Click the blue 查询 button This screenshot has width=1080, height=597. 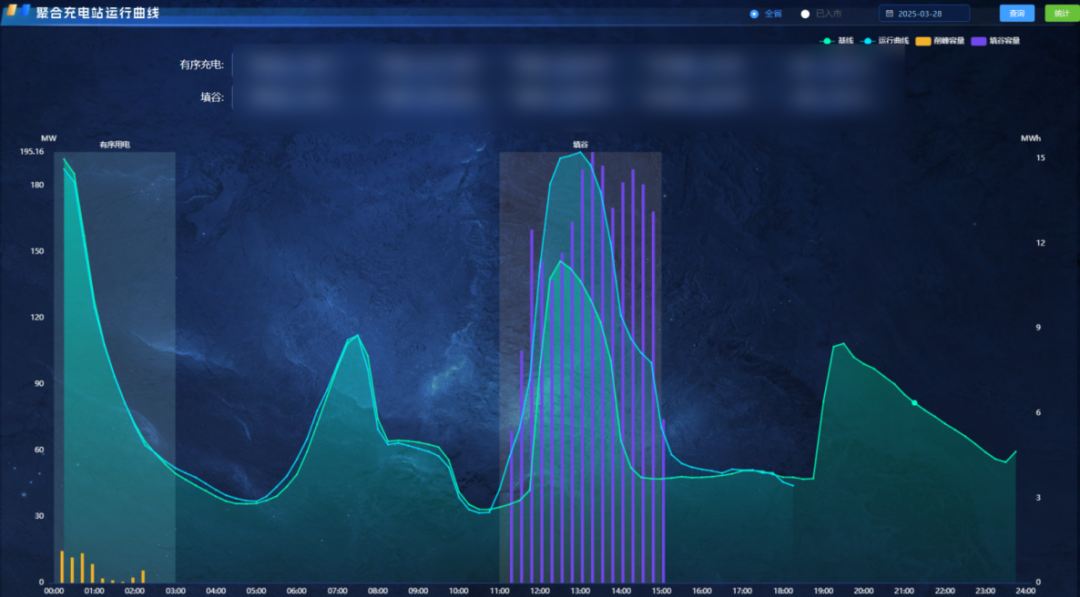pos(1016,13)
